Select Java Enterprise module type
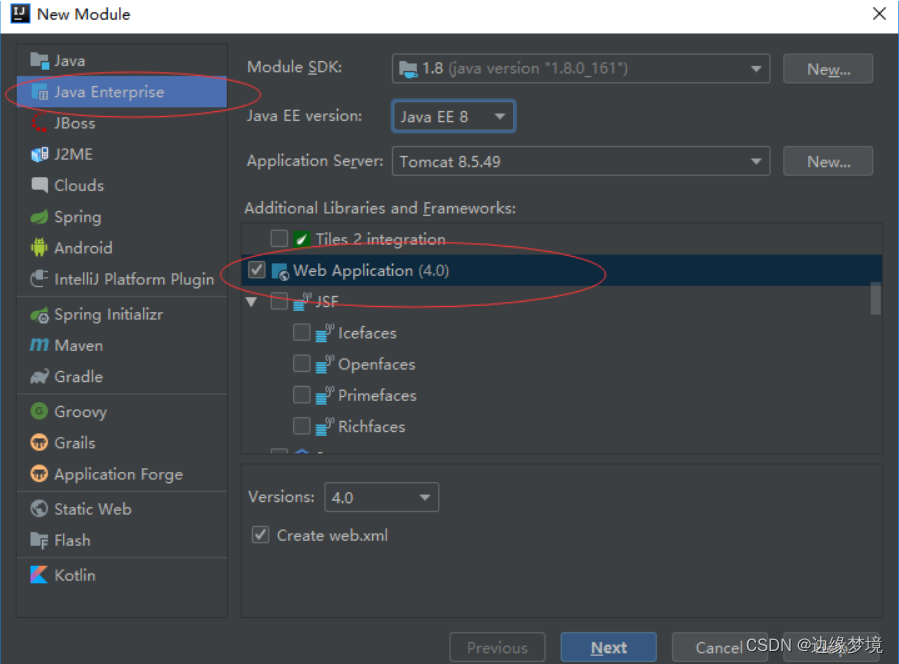This screenshot has width=899, height=664. coord(122,92)
